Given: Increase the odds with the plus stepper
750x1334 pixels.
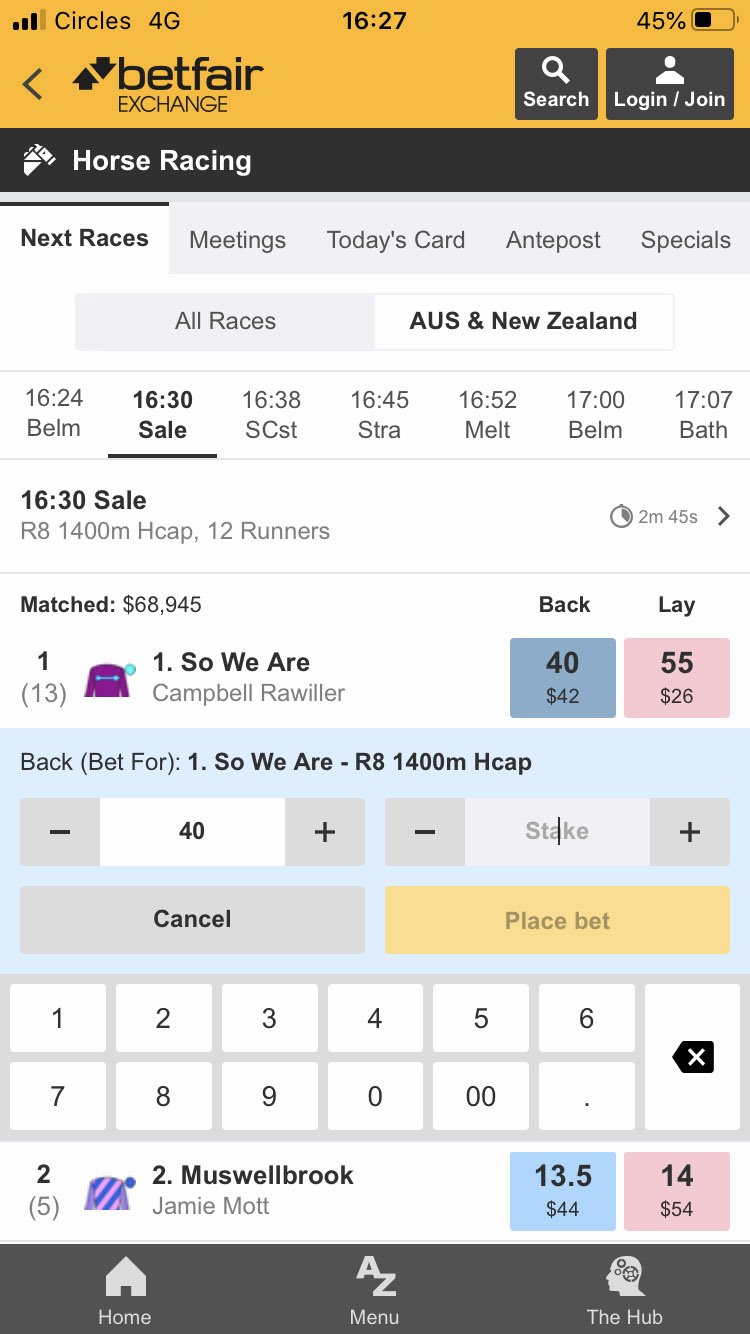Looking at the screenshot, I should [324, 831].
